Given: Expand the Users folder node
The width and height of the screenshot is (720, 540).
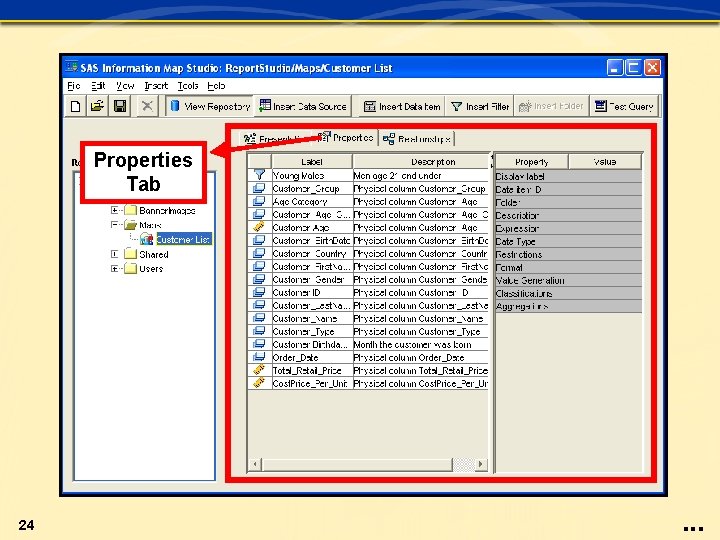Looking at the screenshot, I should click(114, 269).
